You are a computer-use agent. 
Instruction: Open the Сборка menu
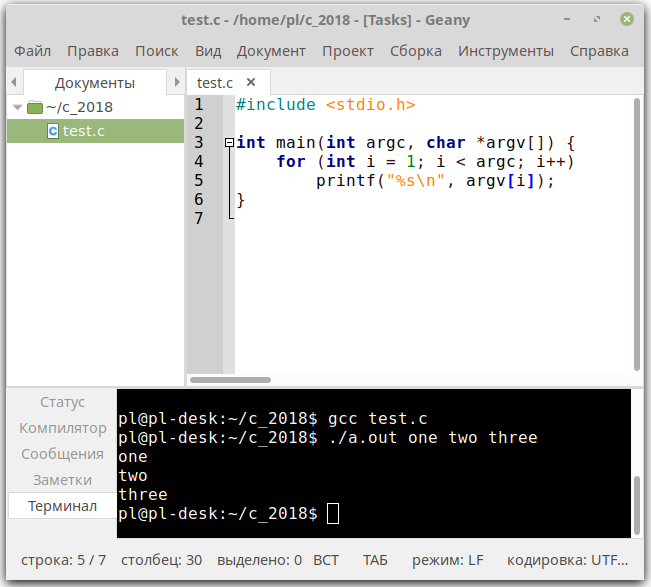coord(416,51)
